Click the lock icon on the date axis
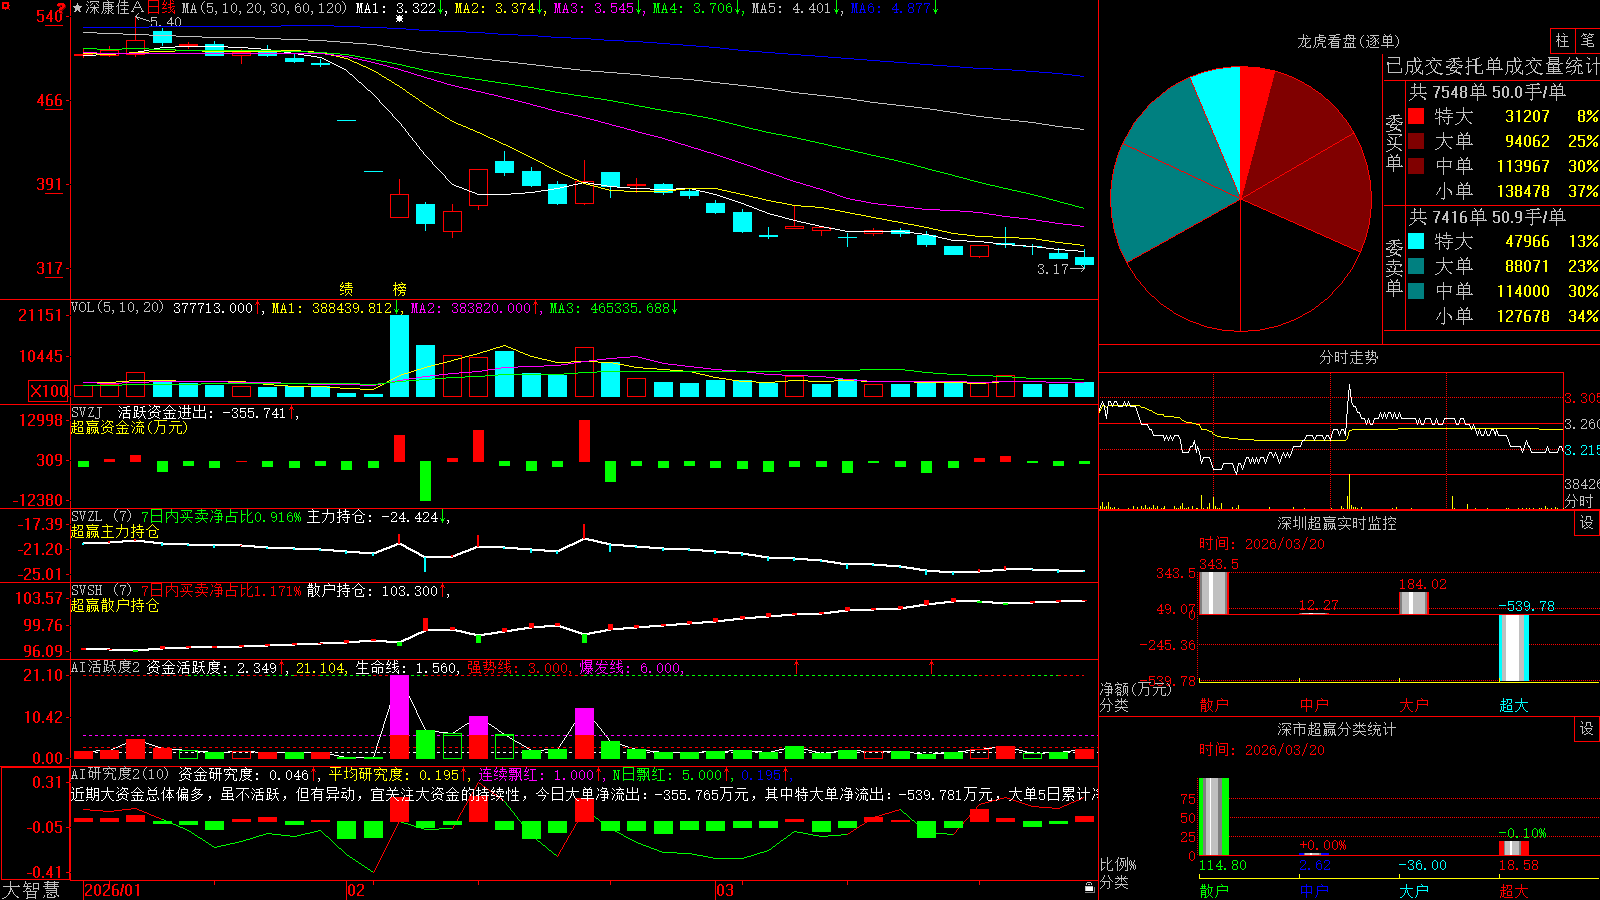Viewport: 1600px width, 900px height. click(x=1089, y=888)
